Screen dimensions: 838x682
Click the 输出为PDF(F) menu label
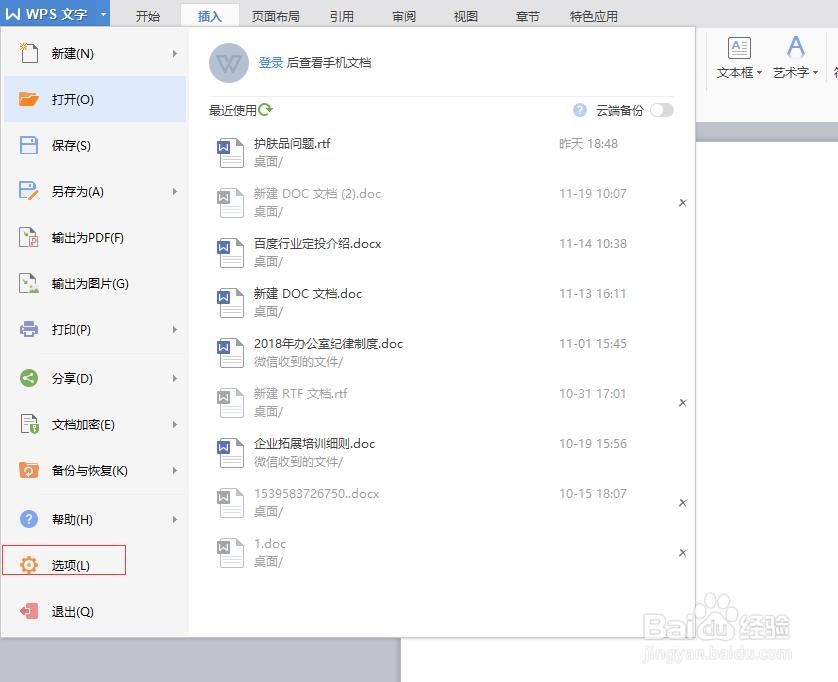point(88,237)
